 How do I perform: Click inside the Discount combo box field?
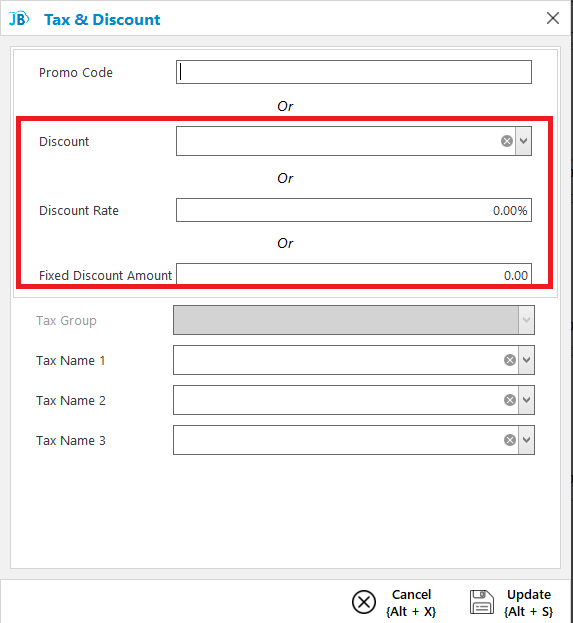(338, 141)
